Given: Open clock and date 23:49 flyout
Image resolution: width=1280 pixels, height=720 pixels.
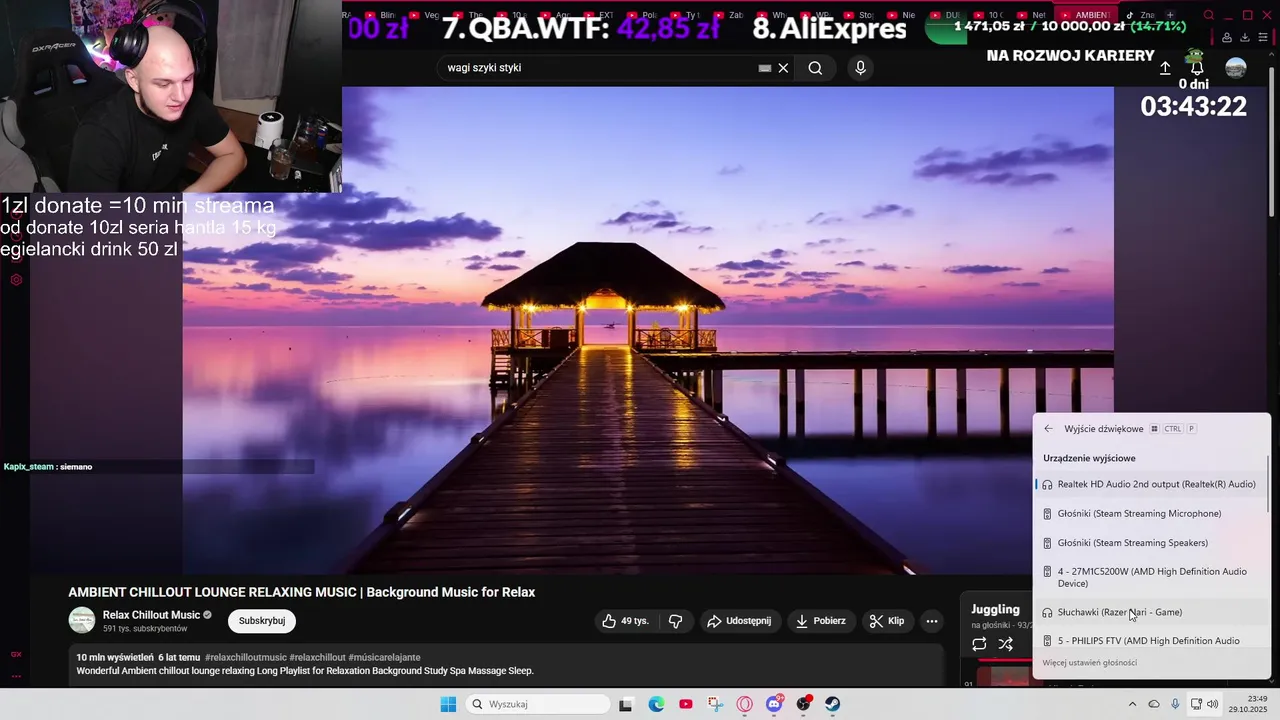Looking at the screenshot, I should click(1248, 704).
